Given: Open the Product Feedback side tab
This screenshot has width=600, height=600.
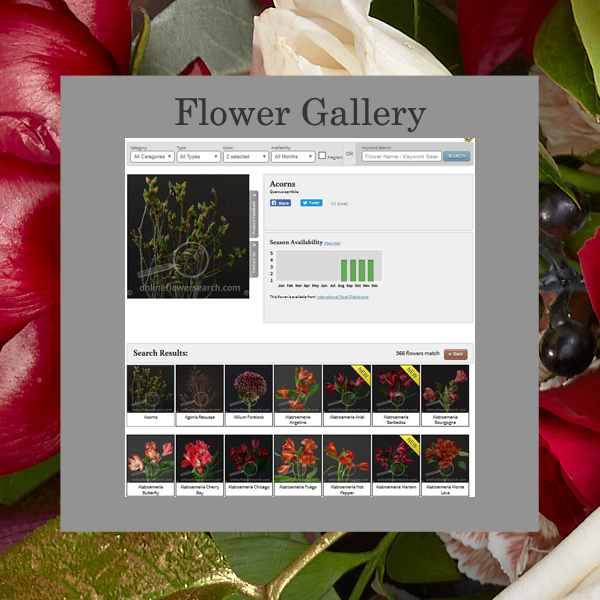Looking at the screenshot, I should [254, 214].
